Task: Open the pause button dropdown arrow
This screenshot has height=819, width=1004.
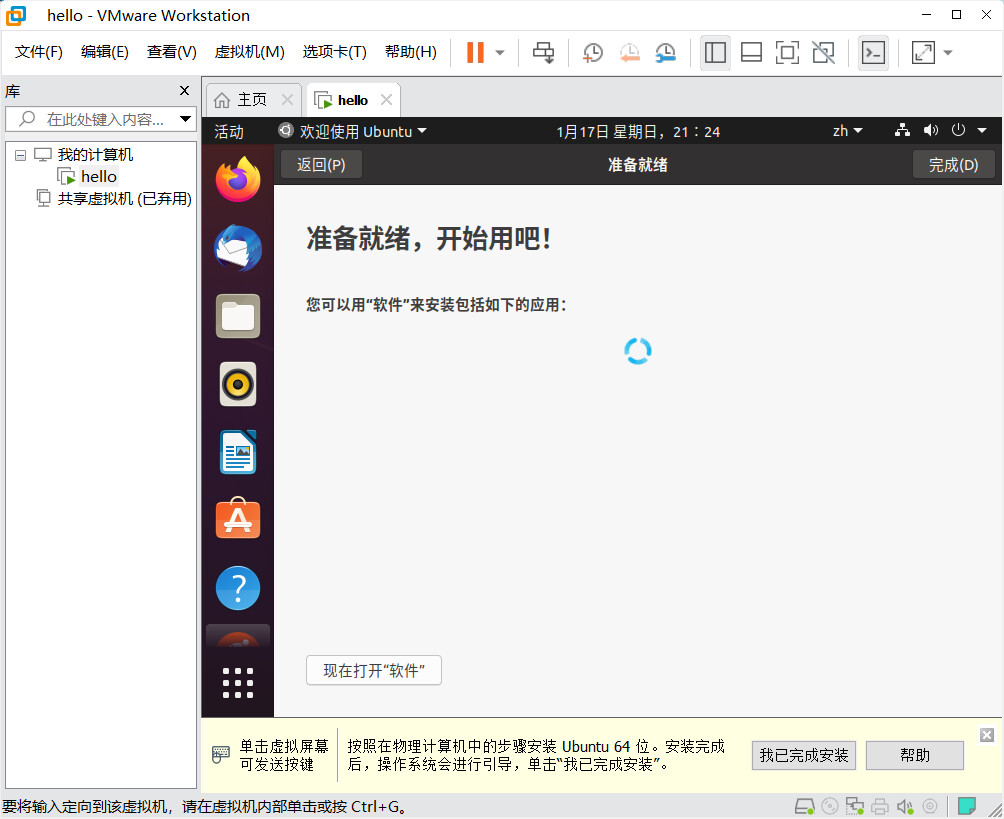Action: click(500, 53)
